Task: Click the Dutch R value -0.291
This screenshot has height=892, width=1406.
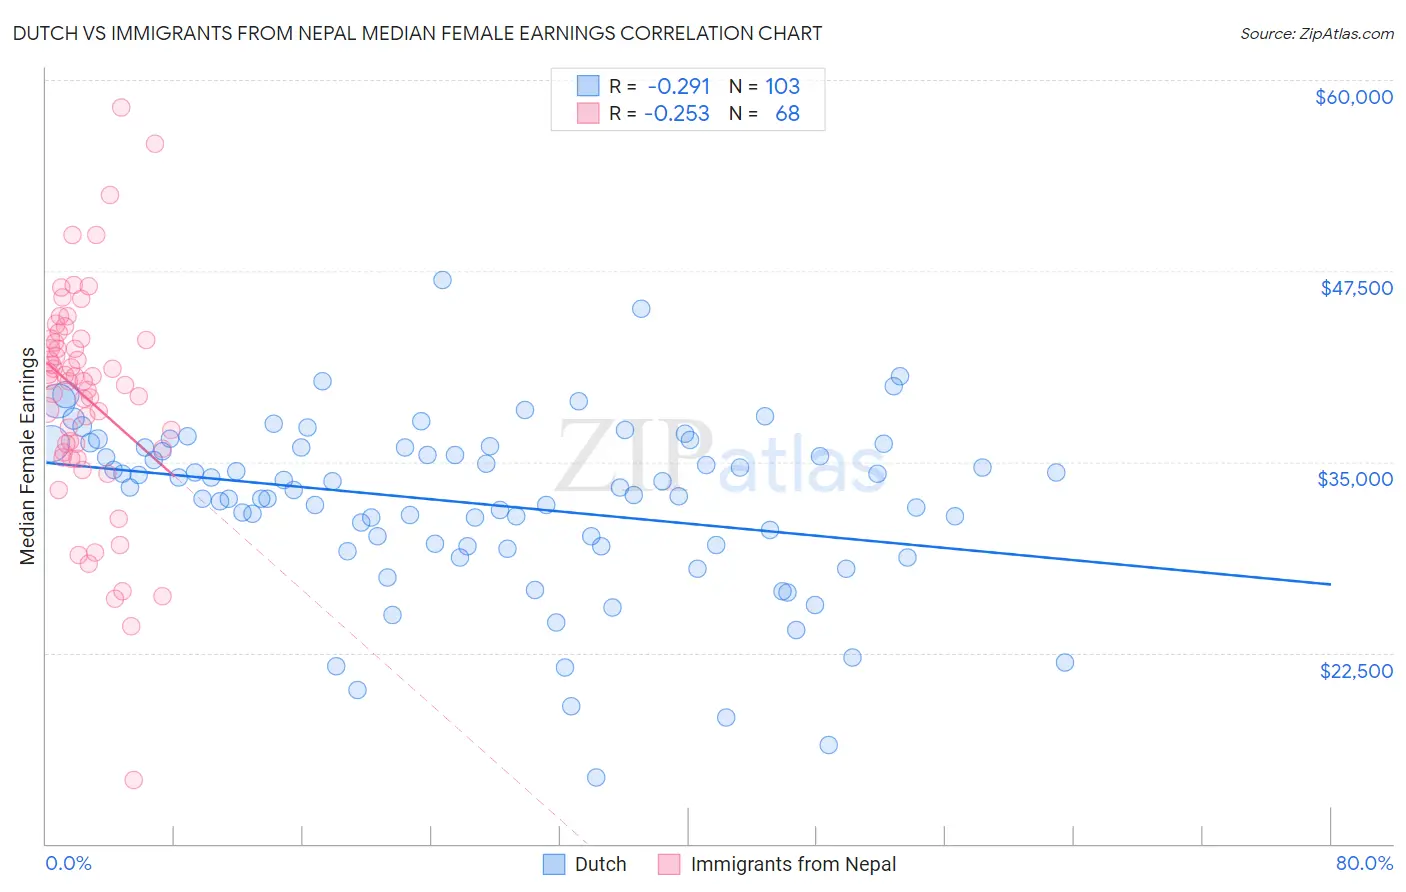Action: pos(678,86)
